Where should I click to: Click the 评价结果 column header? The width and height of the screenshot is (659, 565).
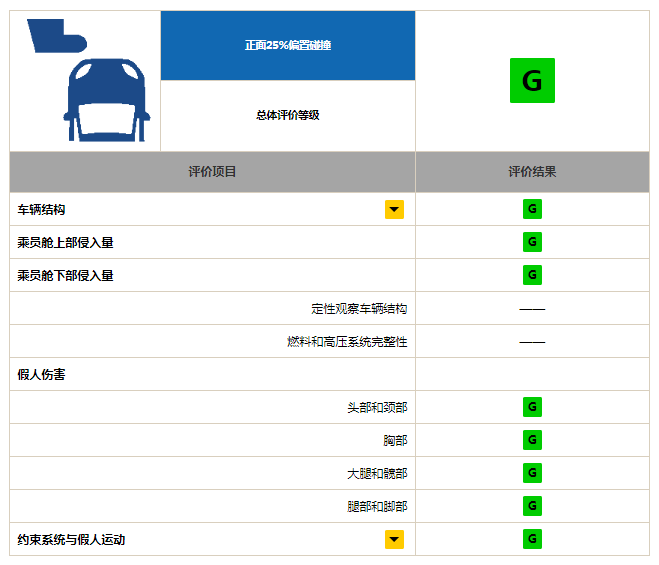click(532, 172)
